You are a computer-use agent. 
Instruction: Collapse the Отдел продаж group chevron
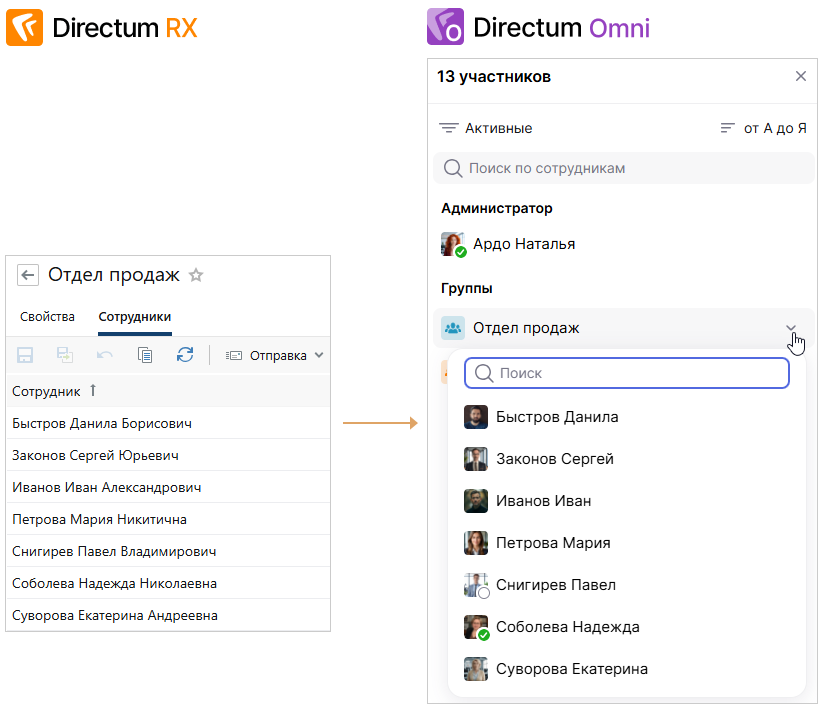coord(791,328)
